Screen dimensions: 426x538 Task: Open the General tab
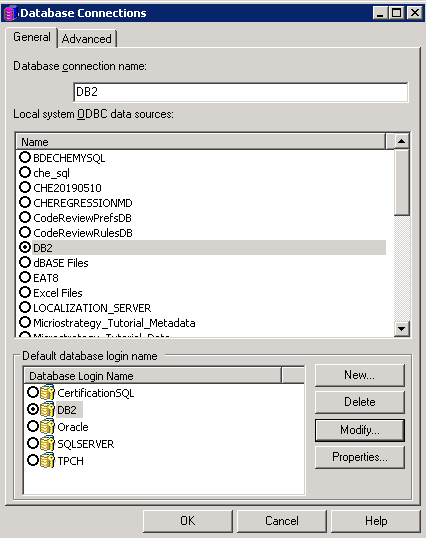(32, 37)
